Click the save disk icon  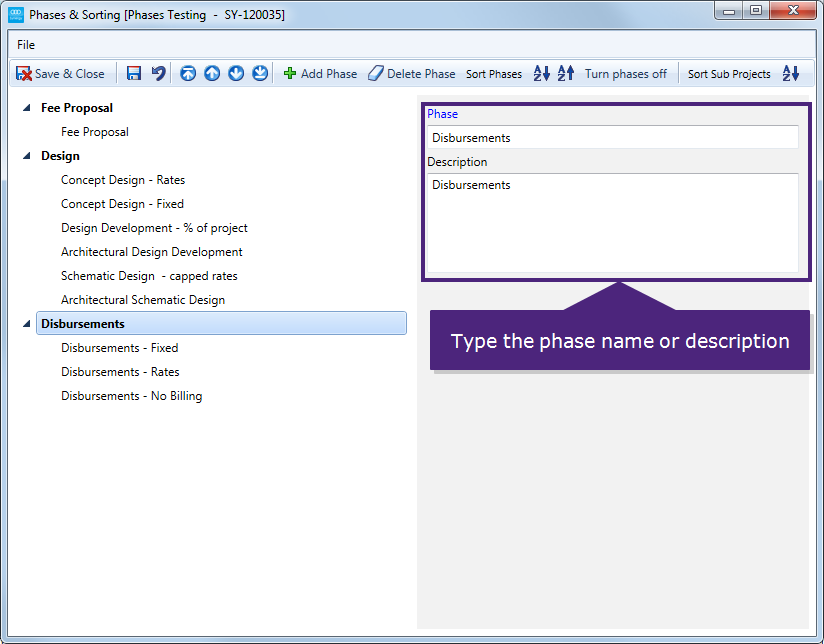pyautogui.click(x=134, y=74)
